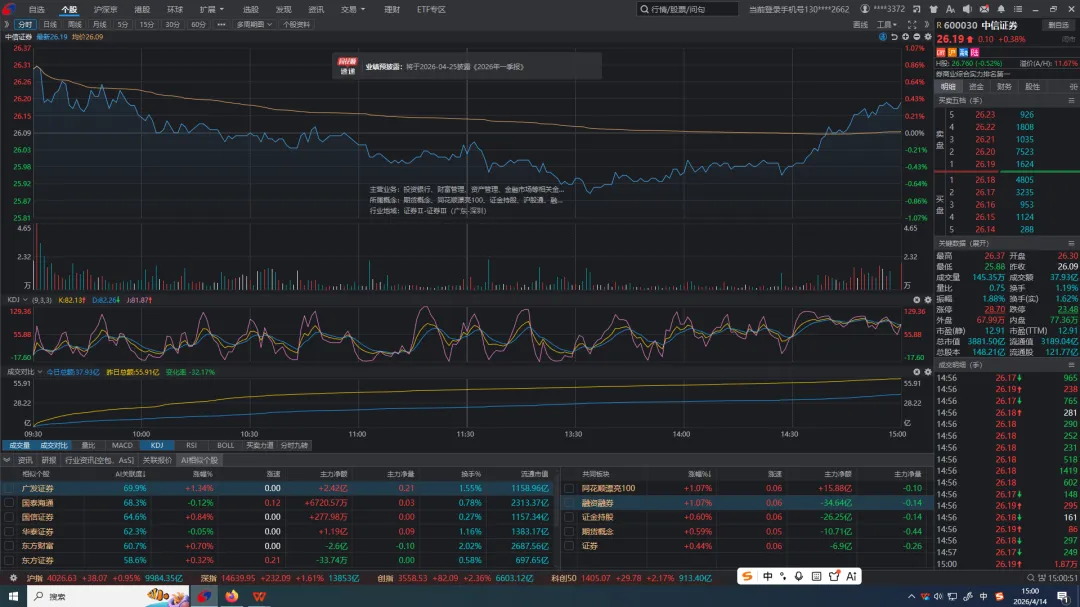Click the Sogou S input method icon
The image size is (1080, 607).
[747, 576]
